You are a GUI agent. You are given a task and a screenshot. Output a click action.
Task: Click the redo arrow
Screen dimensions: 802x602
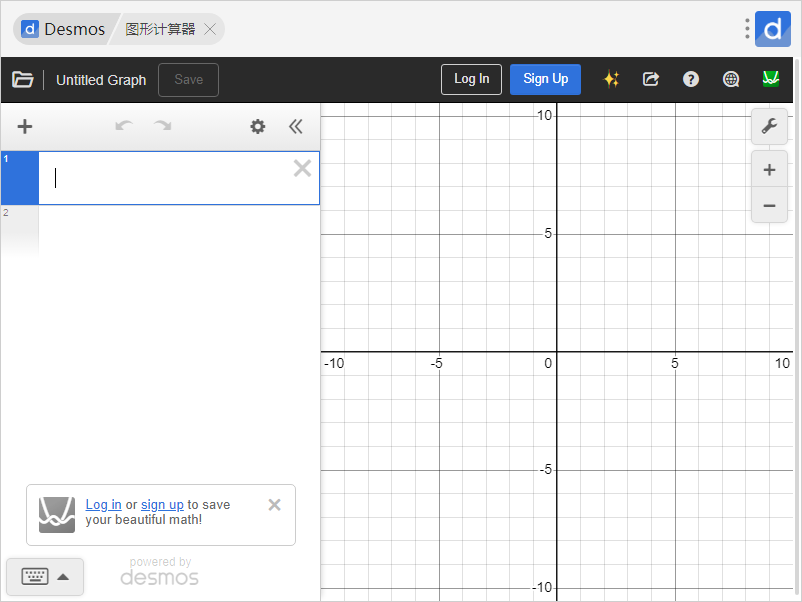point(162,126)
